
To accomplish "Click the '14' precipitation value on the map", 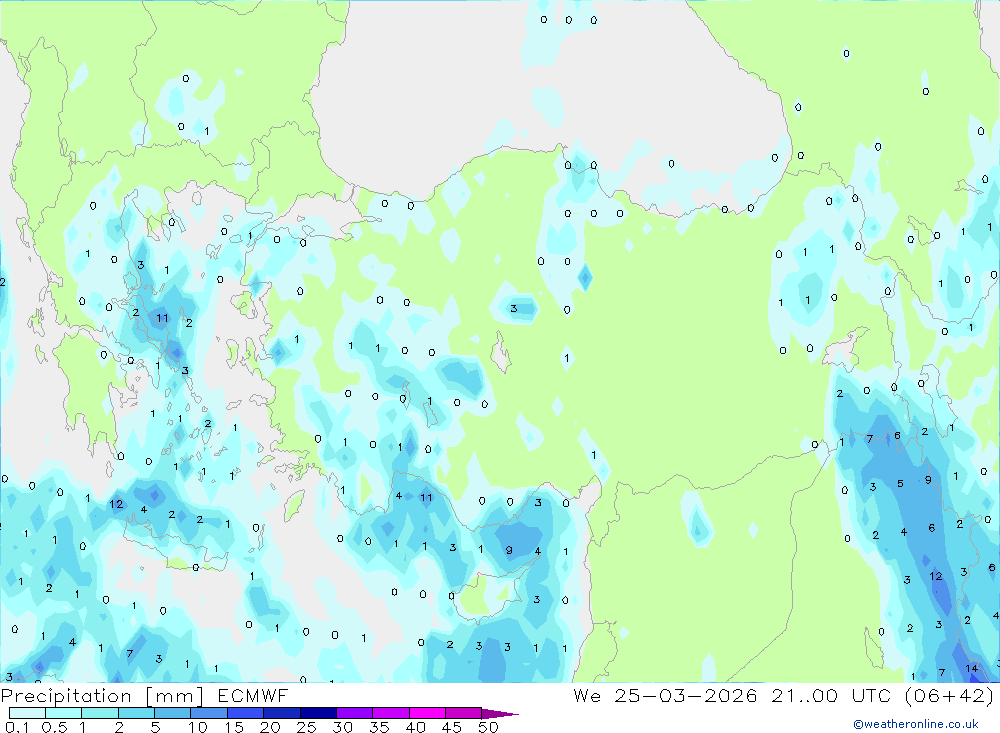I will 971,669.
